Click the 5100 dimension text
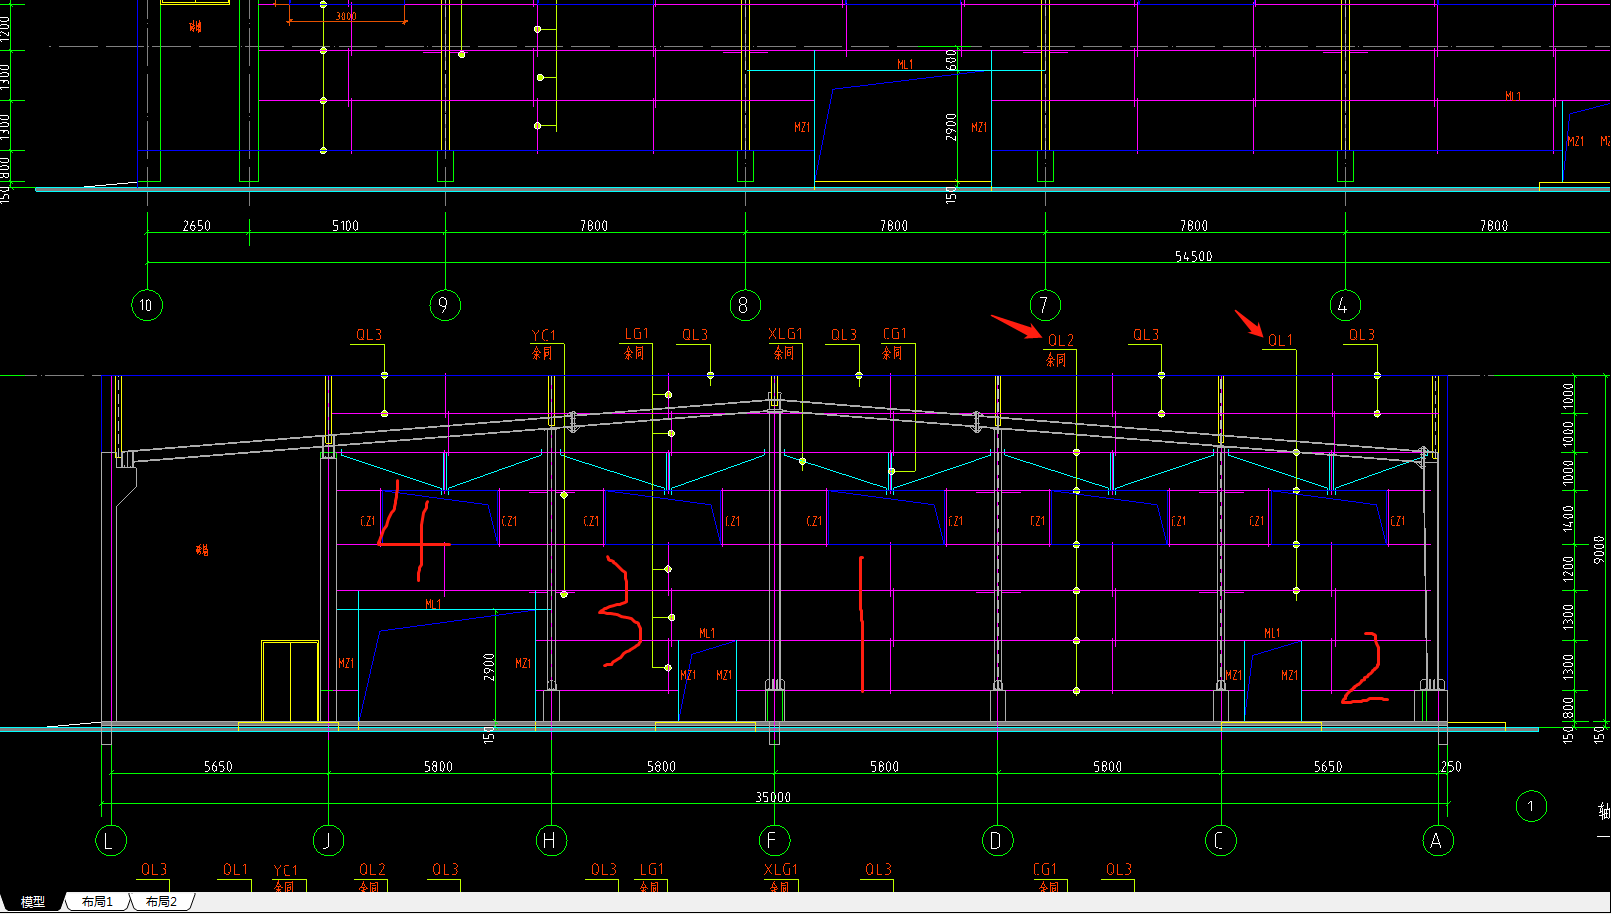The width and height of the screenshot is (1611, 914). point(345,226)
